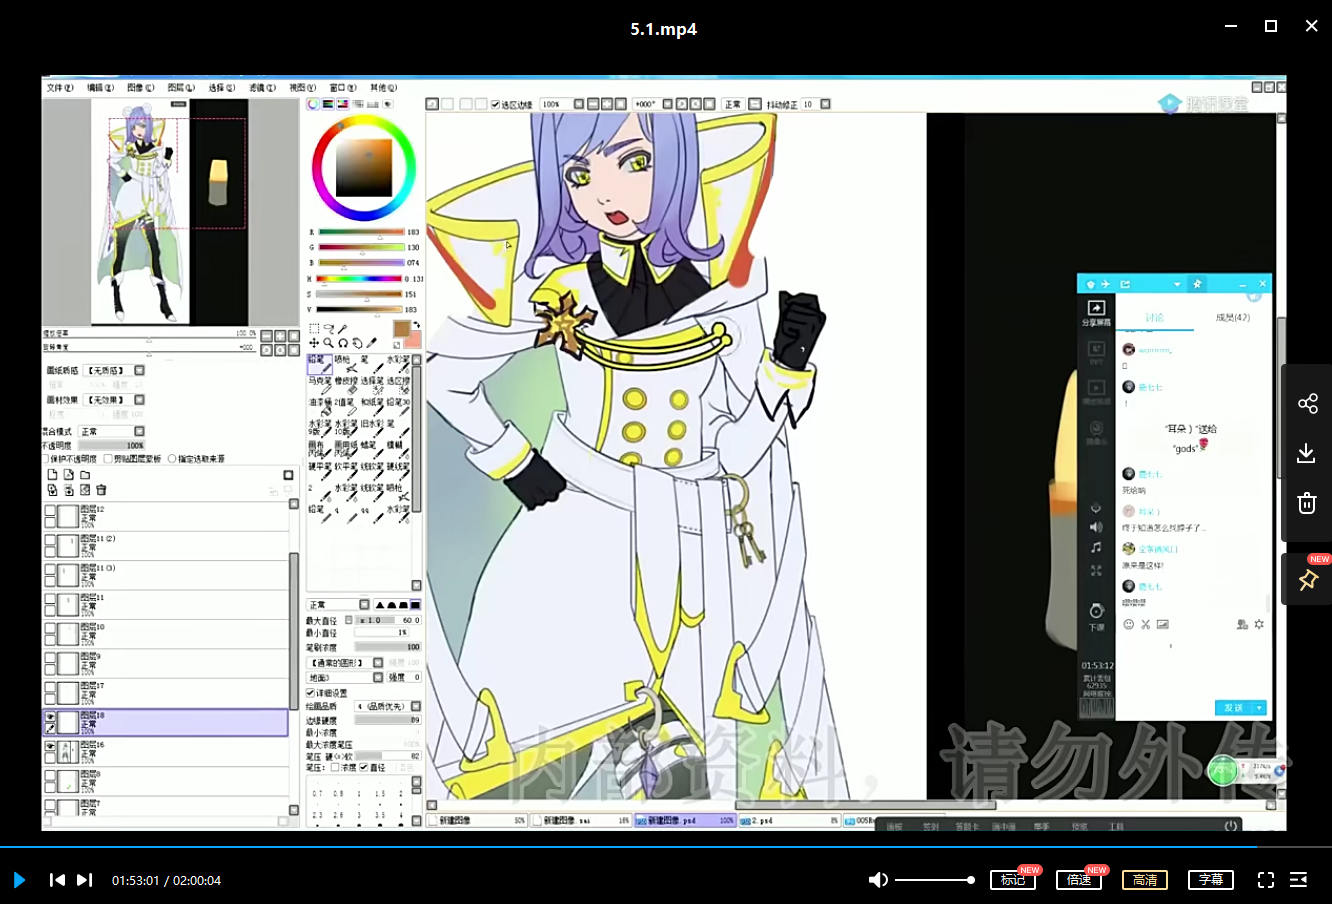Open the 倍速 playback speed menu
The width and height of the screenshot is (1332, 904).
click(x=1079, y=880)
